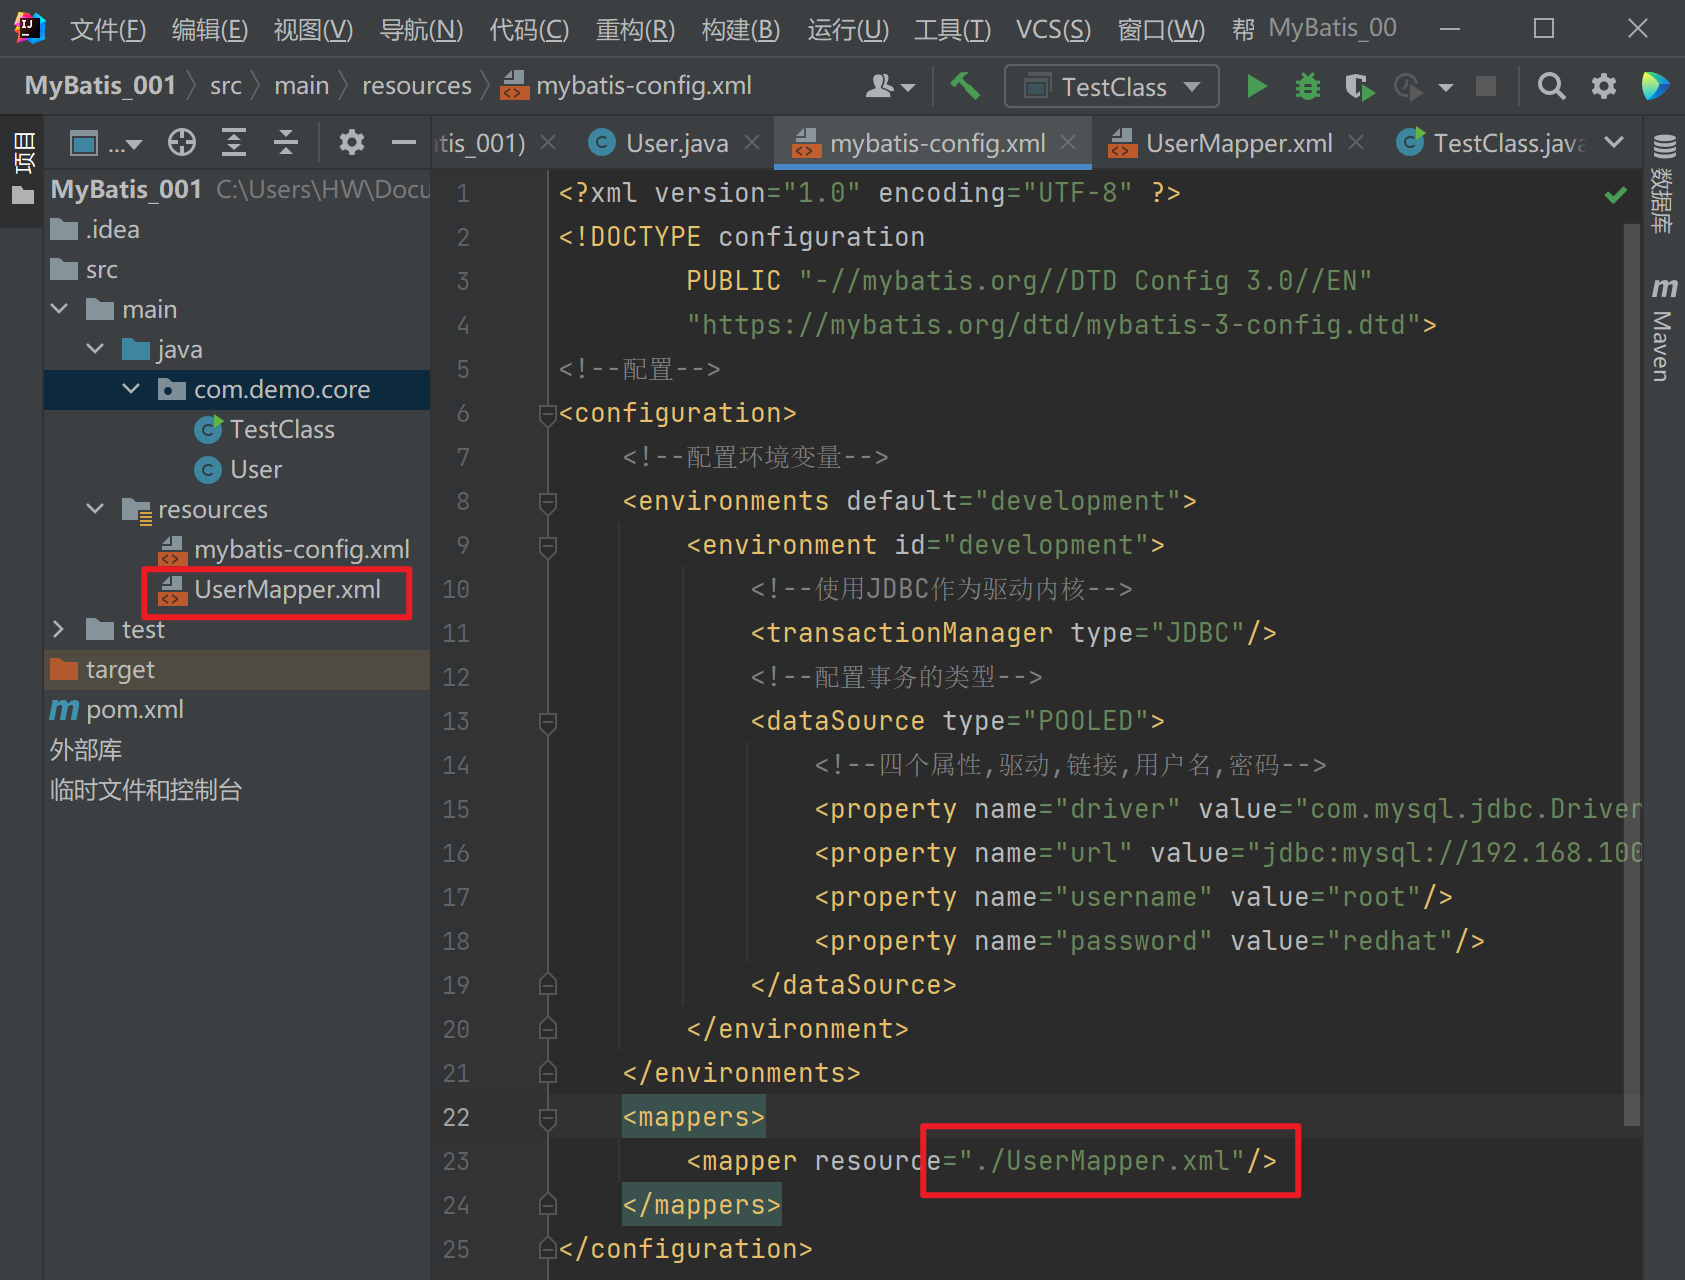Toggle the Maven tool window
Screen dimensions: 1685x1280
pyautogui.click(x=1663, y=330)
